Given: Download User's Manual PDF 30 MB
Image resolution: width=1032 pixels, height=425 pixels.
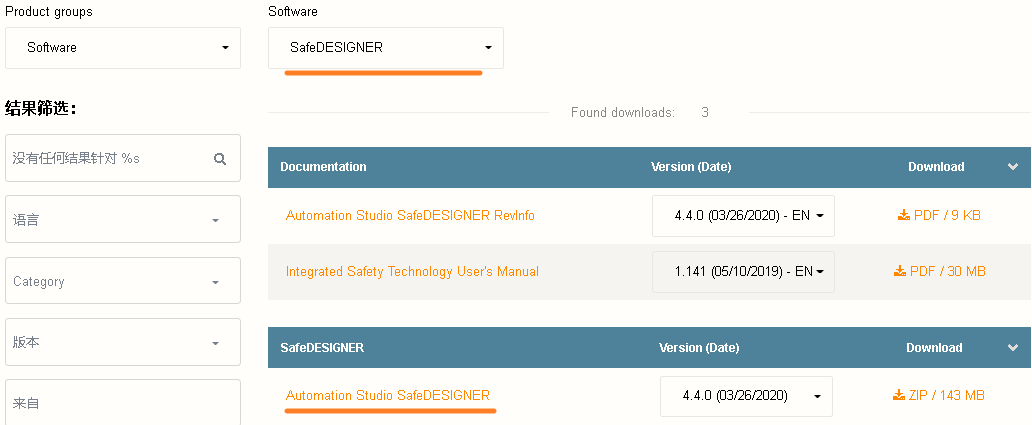Looking at the screenshot, I should (939, 271).
